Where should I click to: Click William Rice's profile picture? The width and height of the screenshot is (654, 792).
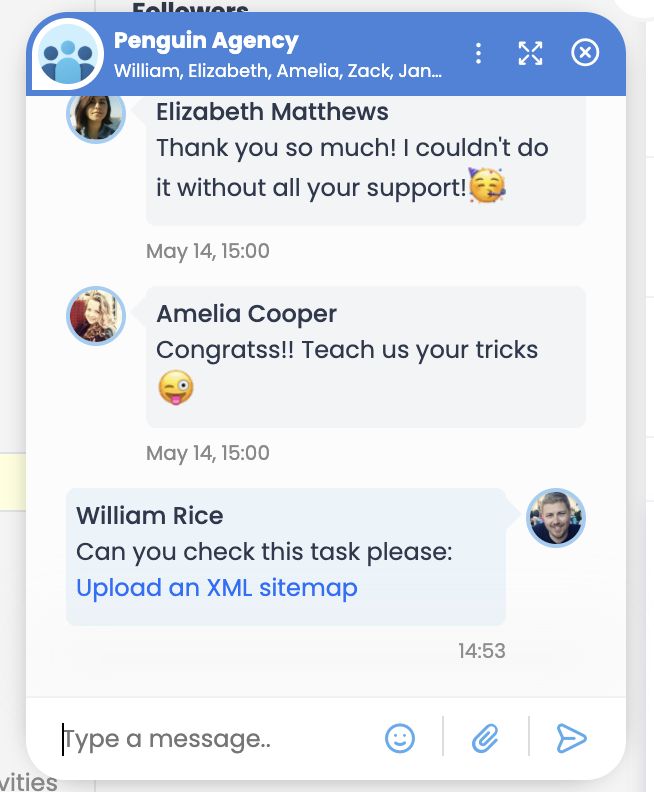555,518
